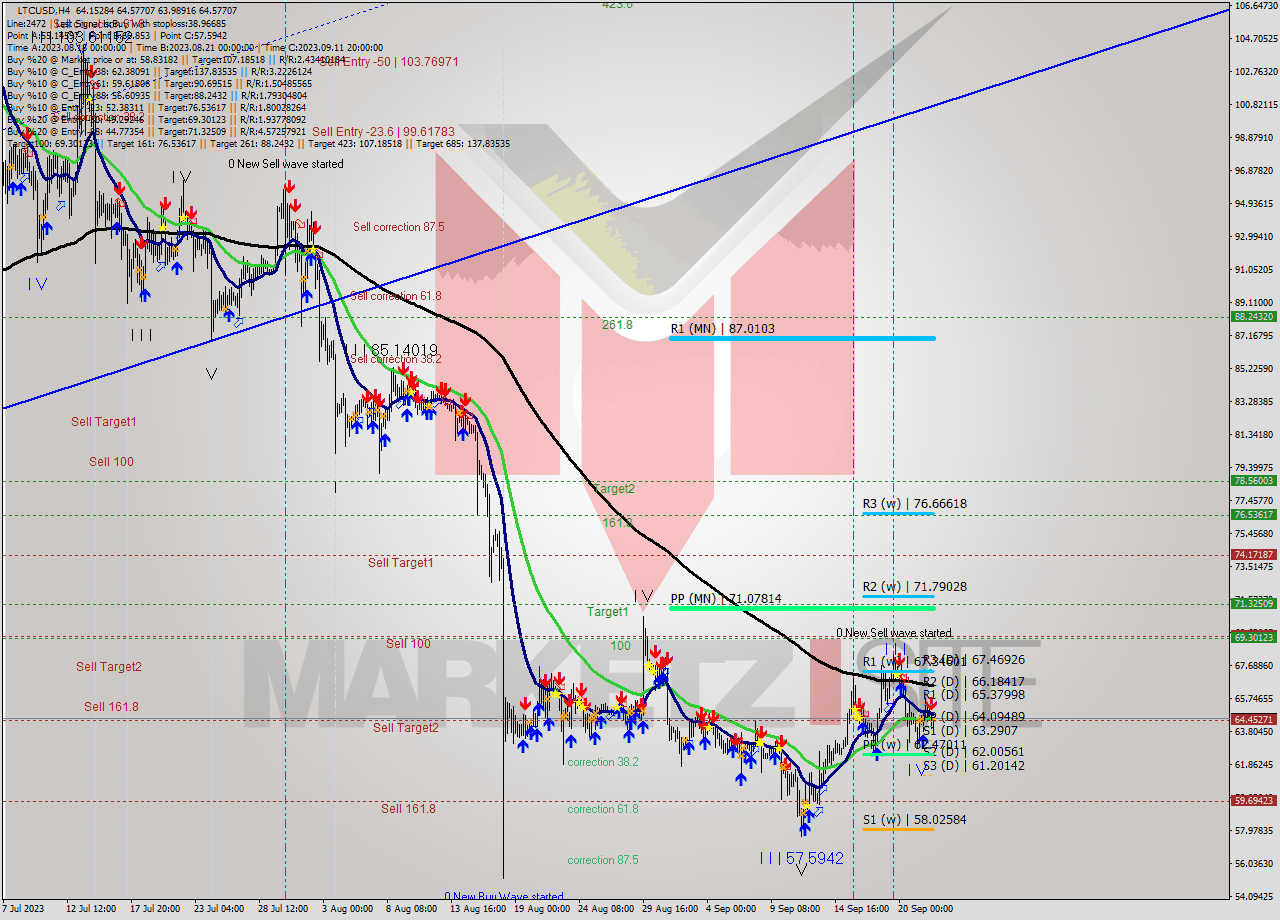Image resolution: width=1280 pixels, height=920 pixels.
Task: Click the green 71.32509 price tag
Action: [1254, 603]
